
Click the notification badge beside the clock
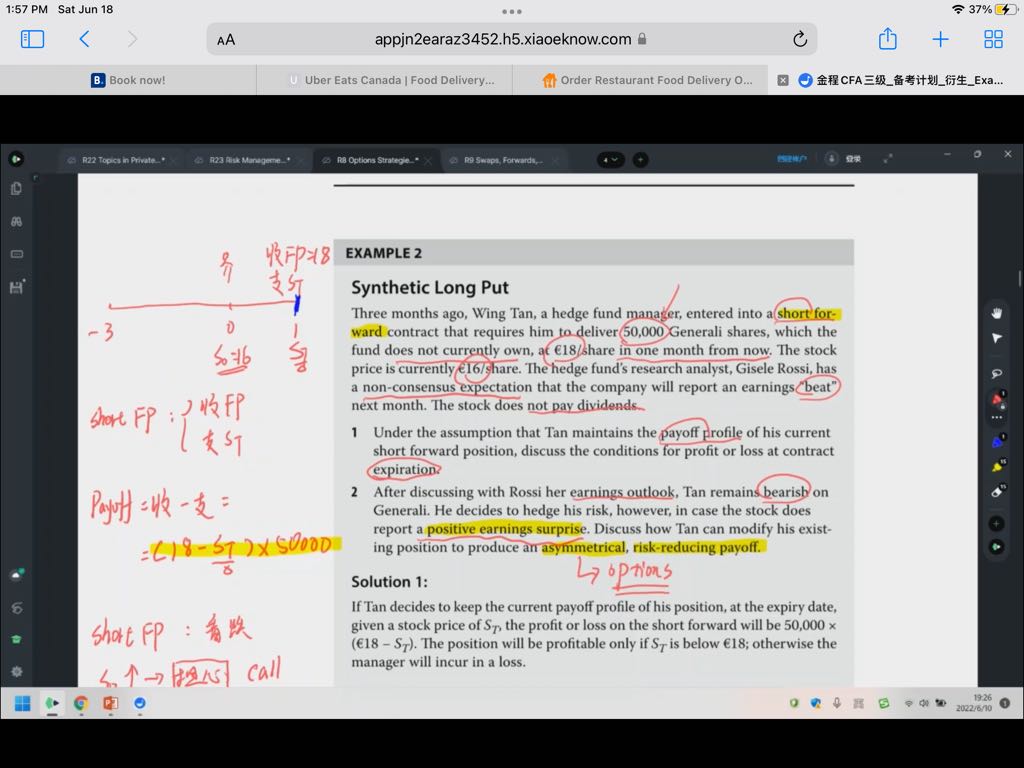coord(1004,703)
